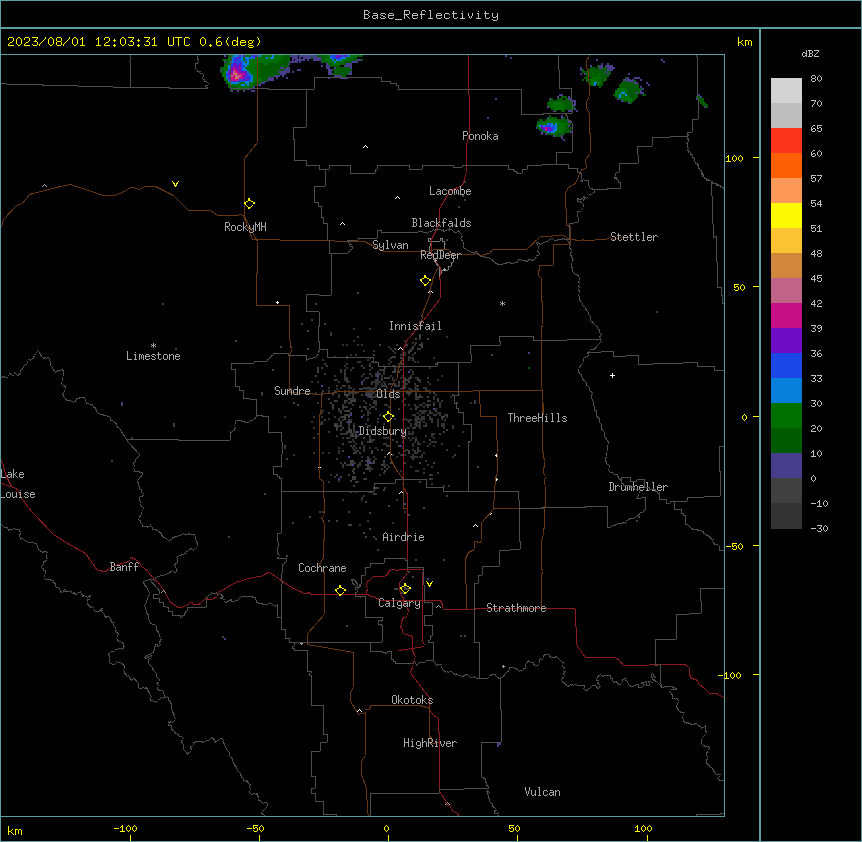Image resolution: width=862 pixels, height=842 pixels.
Task: Click the asterisk marker above Limestone label
Action: pyautogui.click(x=153, y=346)
